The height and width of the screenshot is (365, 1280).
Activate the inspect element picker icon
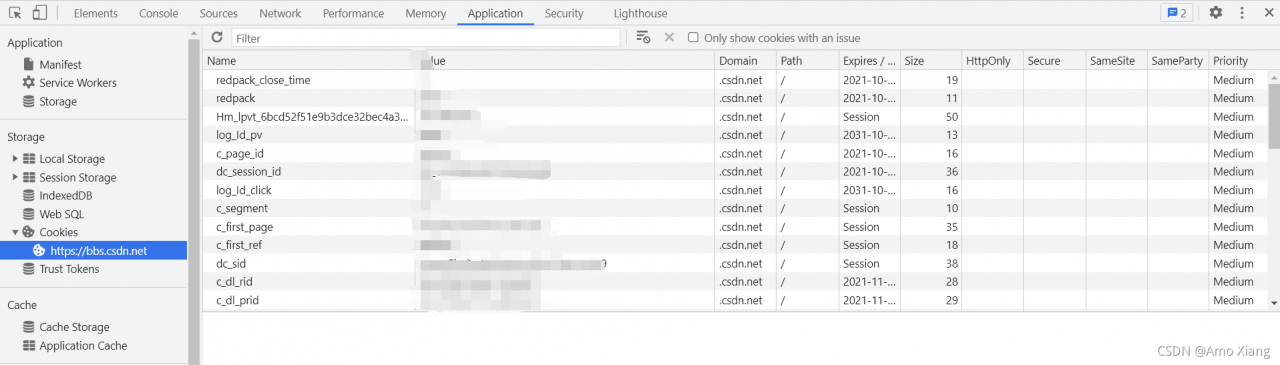tap(16, 13)
